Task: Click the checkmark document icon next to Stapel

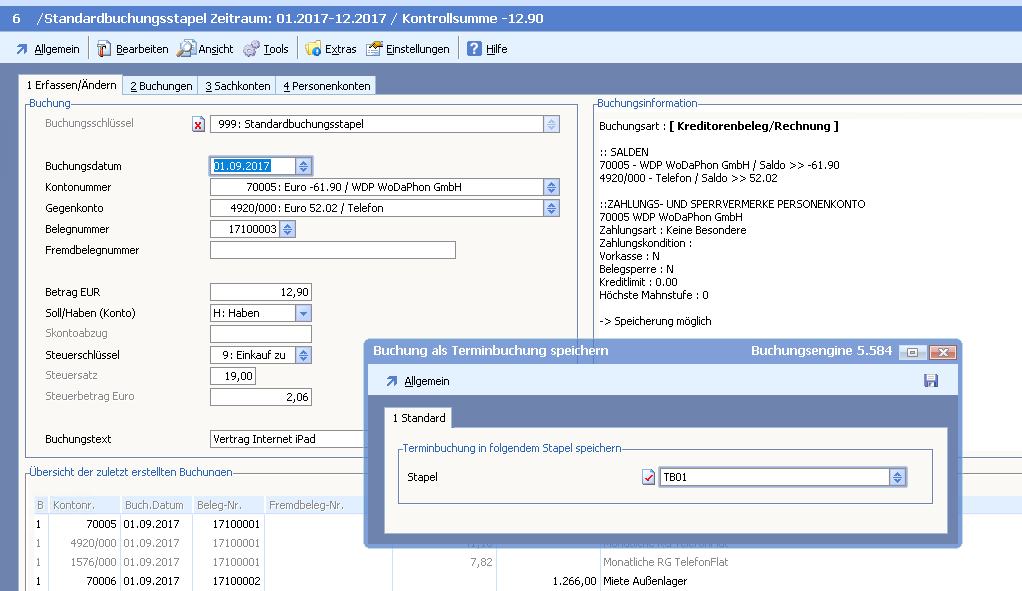Action: pos(648,477)
